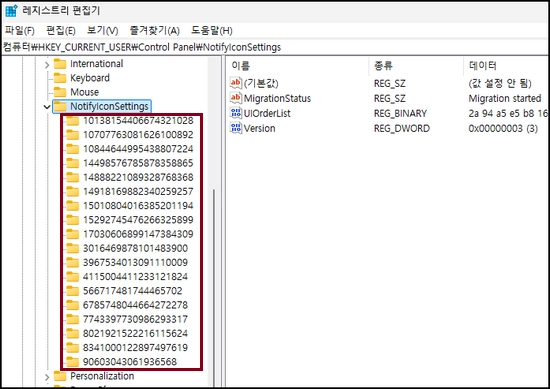The width and height of the screenshot is (550, 389).
Task: Click folder icon of key 10844644995438807224
Action: (x=73, y=149)
